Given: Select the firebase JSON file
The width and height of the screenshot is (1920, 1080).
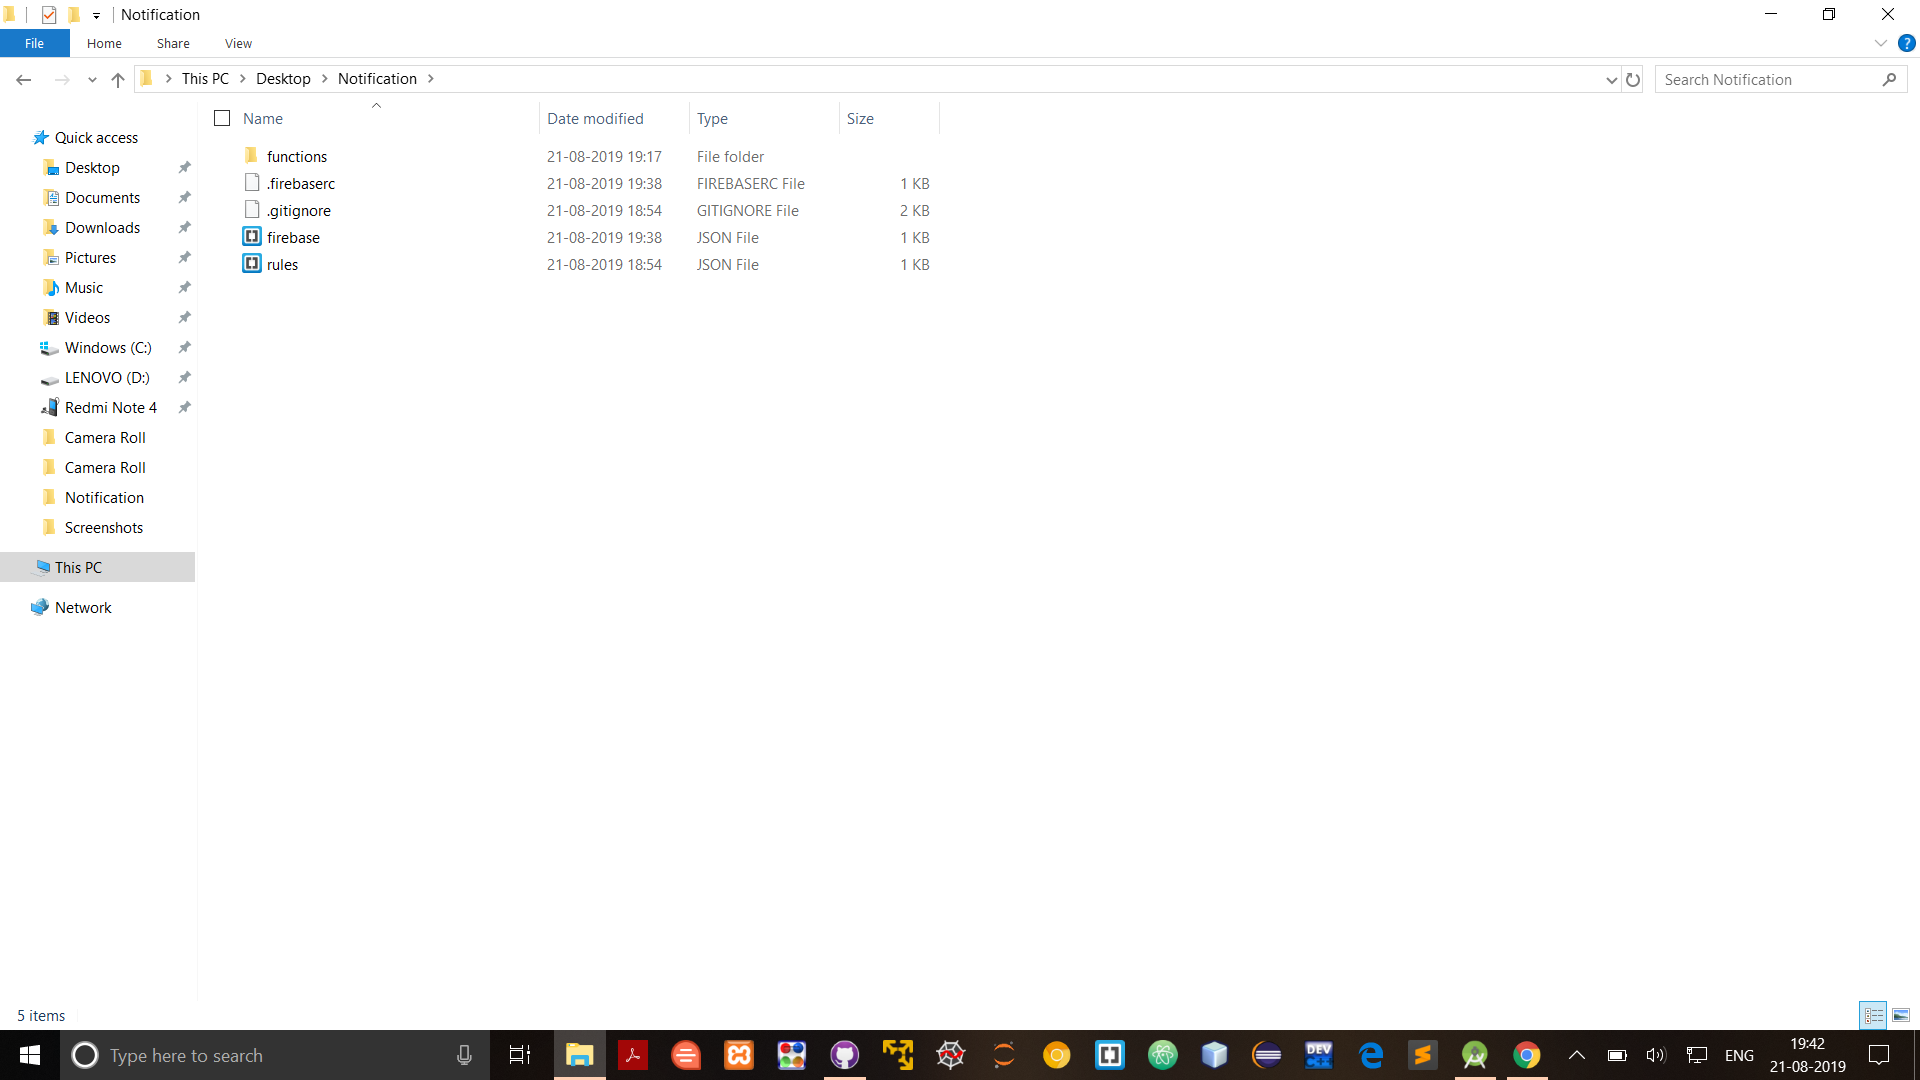Looking at the screenshot, I should pyautogui.click(x=291, y=236).
